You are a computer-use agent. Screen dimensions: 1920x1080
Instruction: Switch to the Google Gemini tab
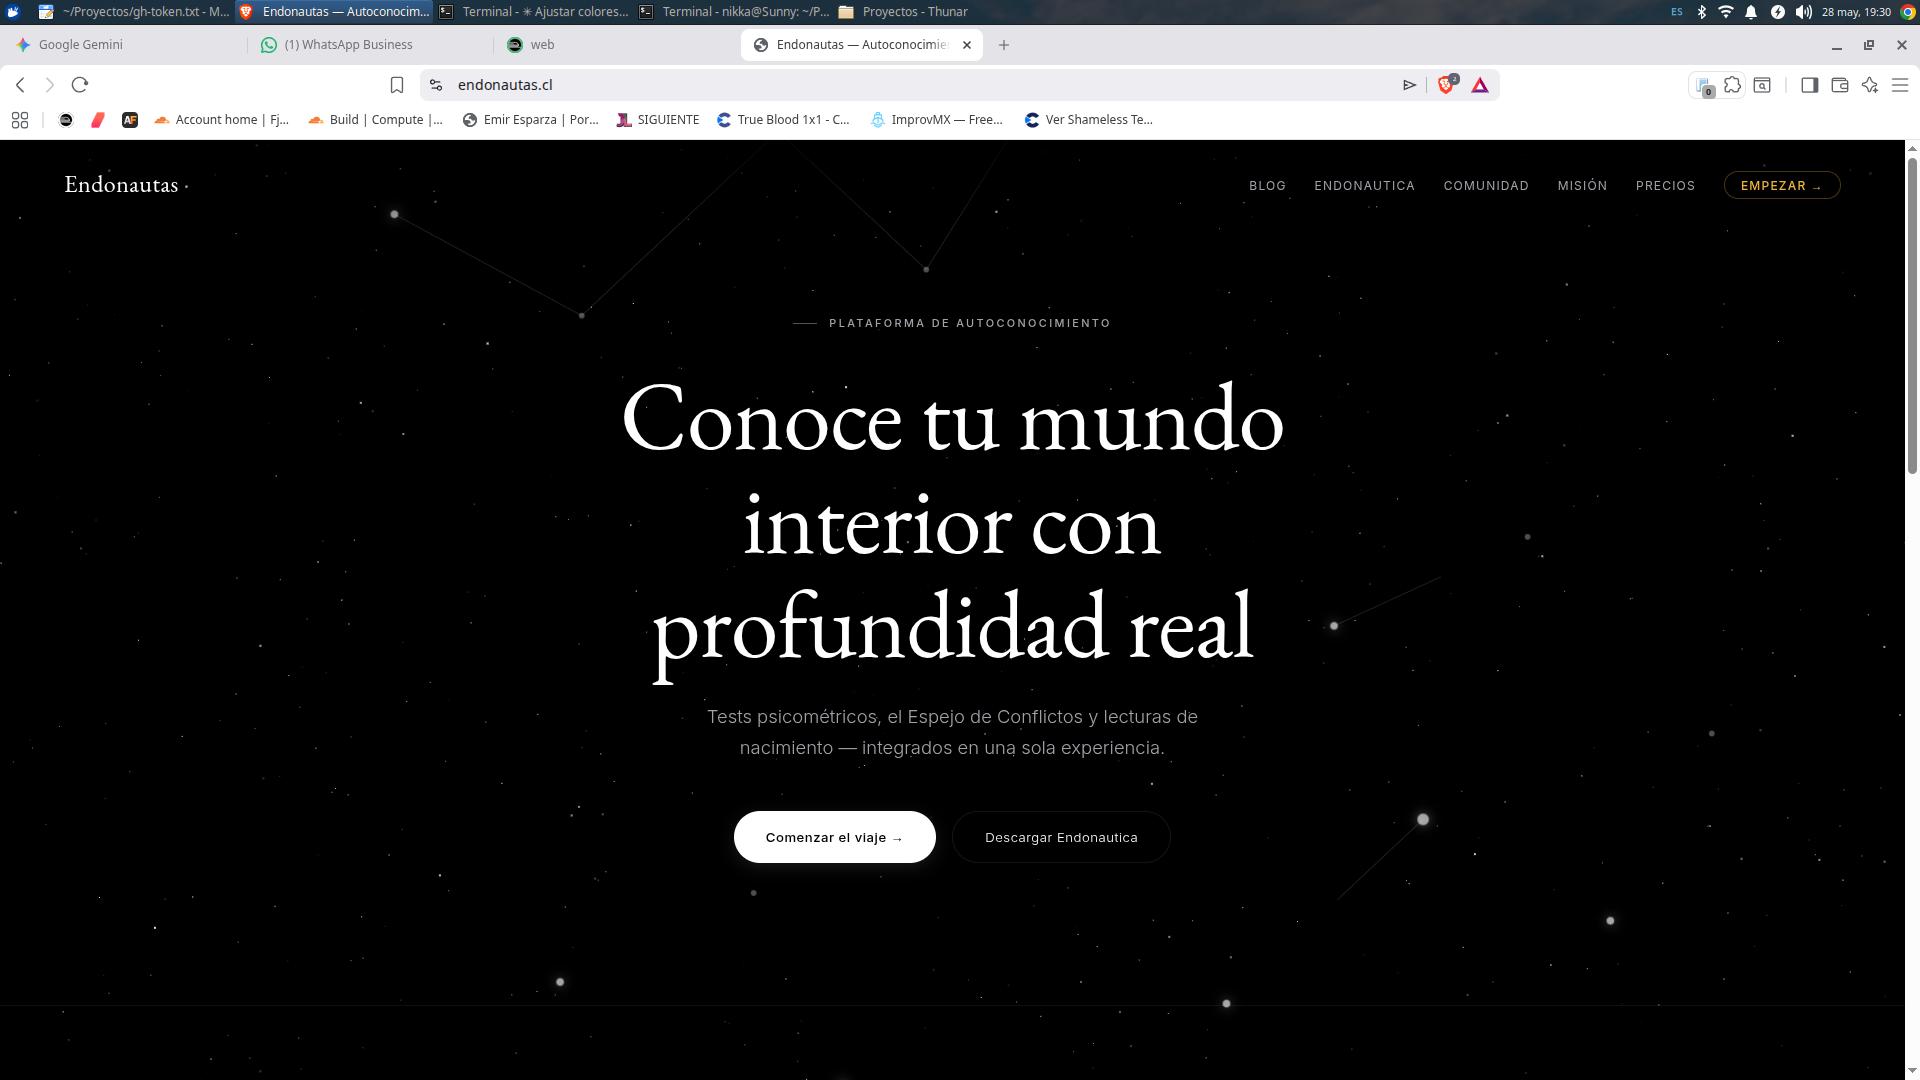click(x=123, y=45)
